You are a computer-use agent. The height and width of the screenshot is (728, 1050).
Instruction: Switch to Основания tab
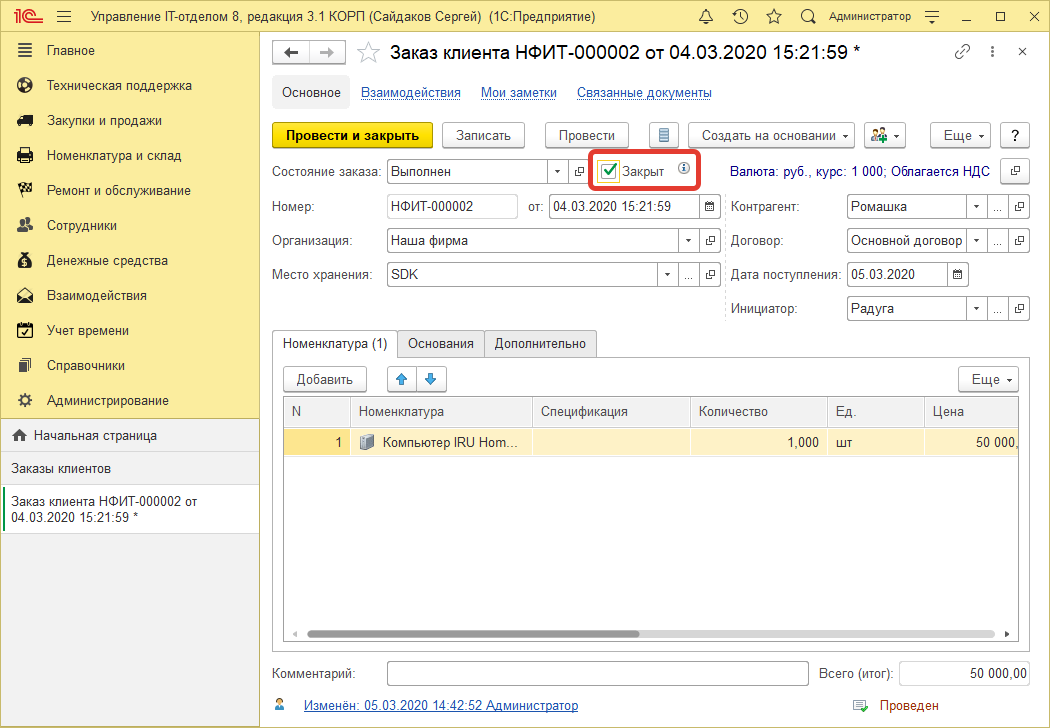(440, 343)
